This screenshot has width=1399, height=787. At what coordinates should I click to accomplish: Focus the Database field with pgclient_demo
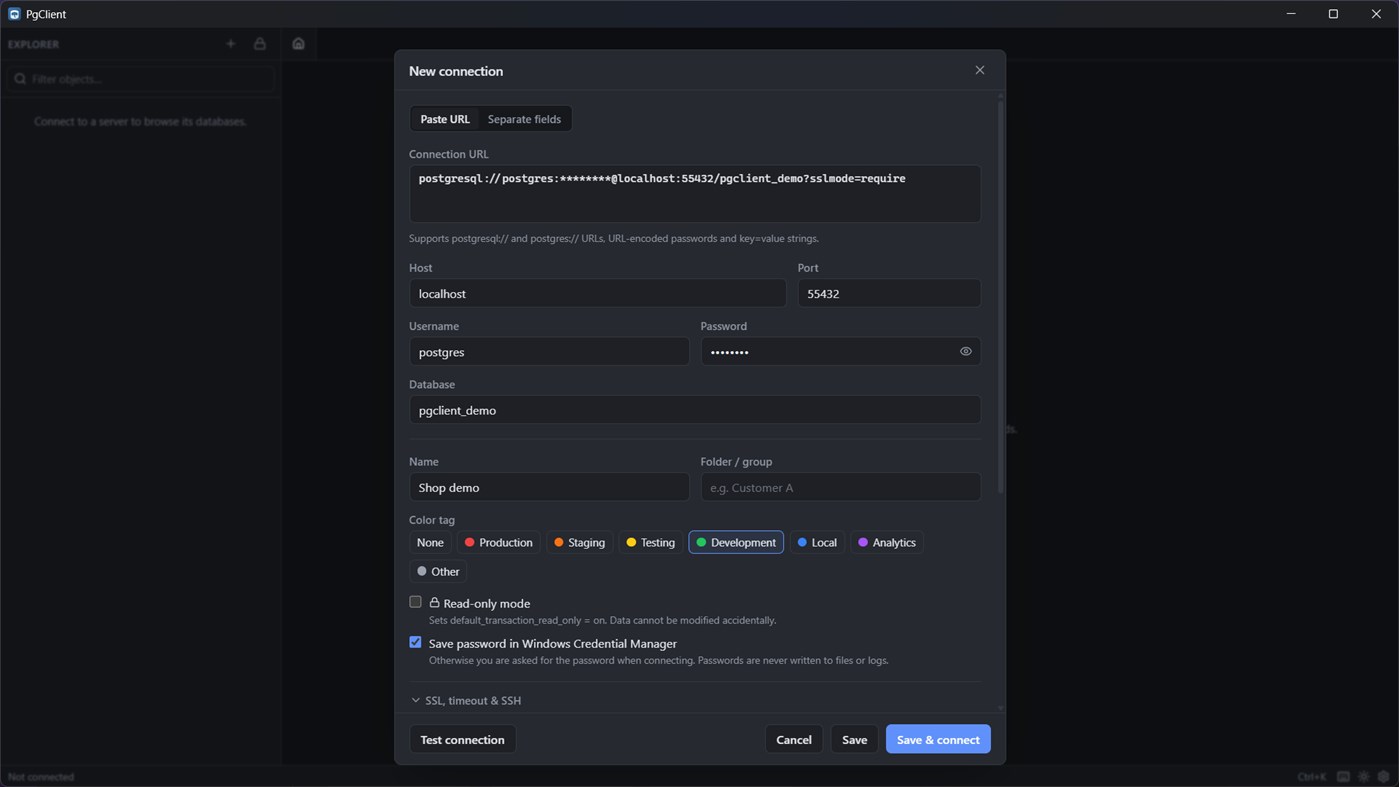[x=695, y=410]
